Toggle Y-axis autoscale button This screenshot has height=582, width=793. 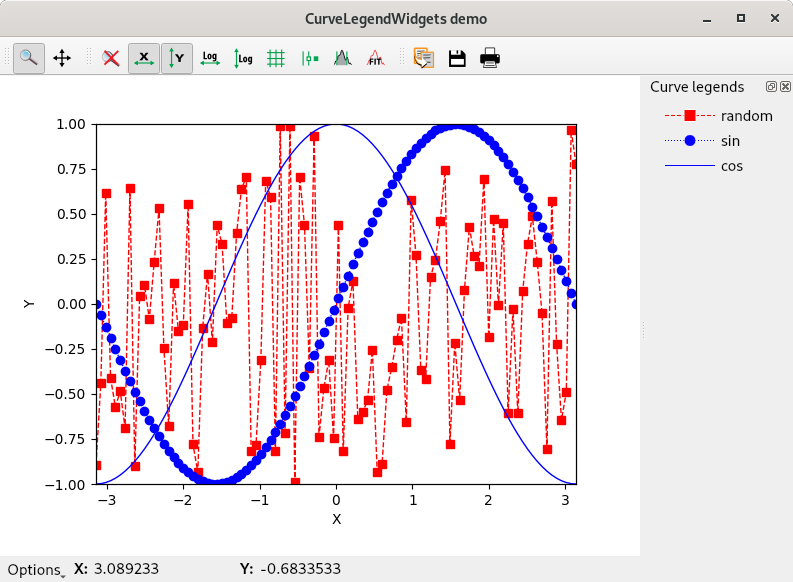pos(177,58)
